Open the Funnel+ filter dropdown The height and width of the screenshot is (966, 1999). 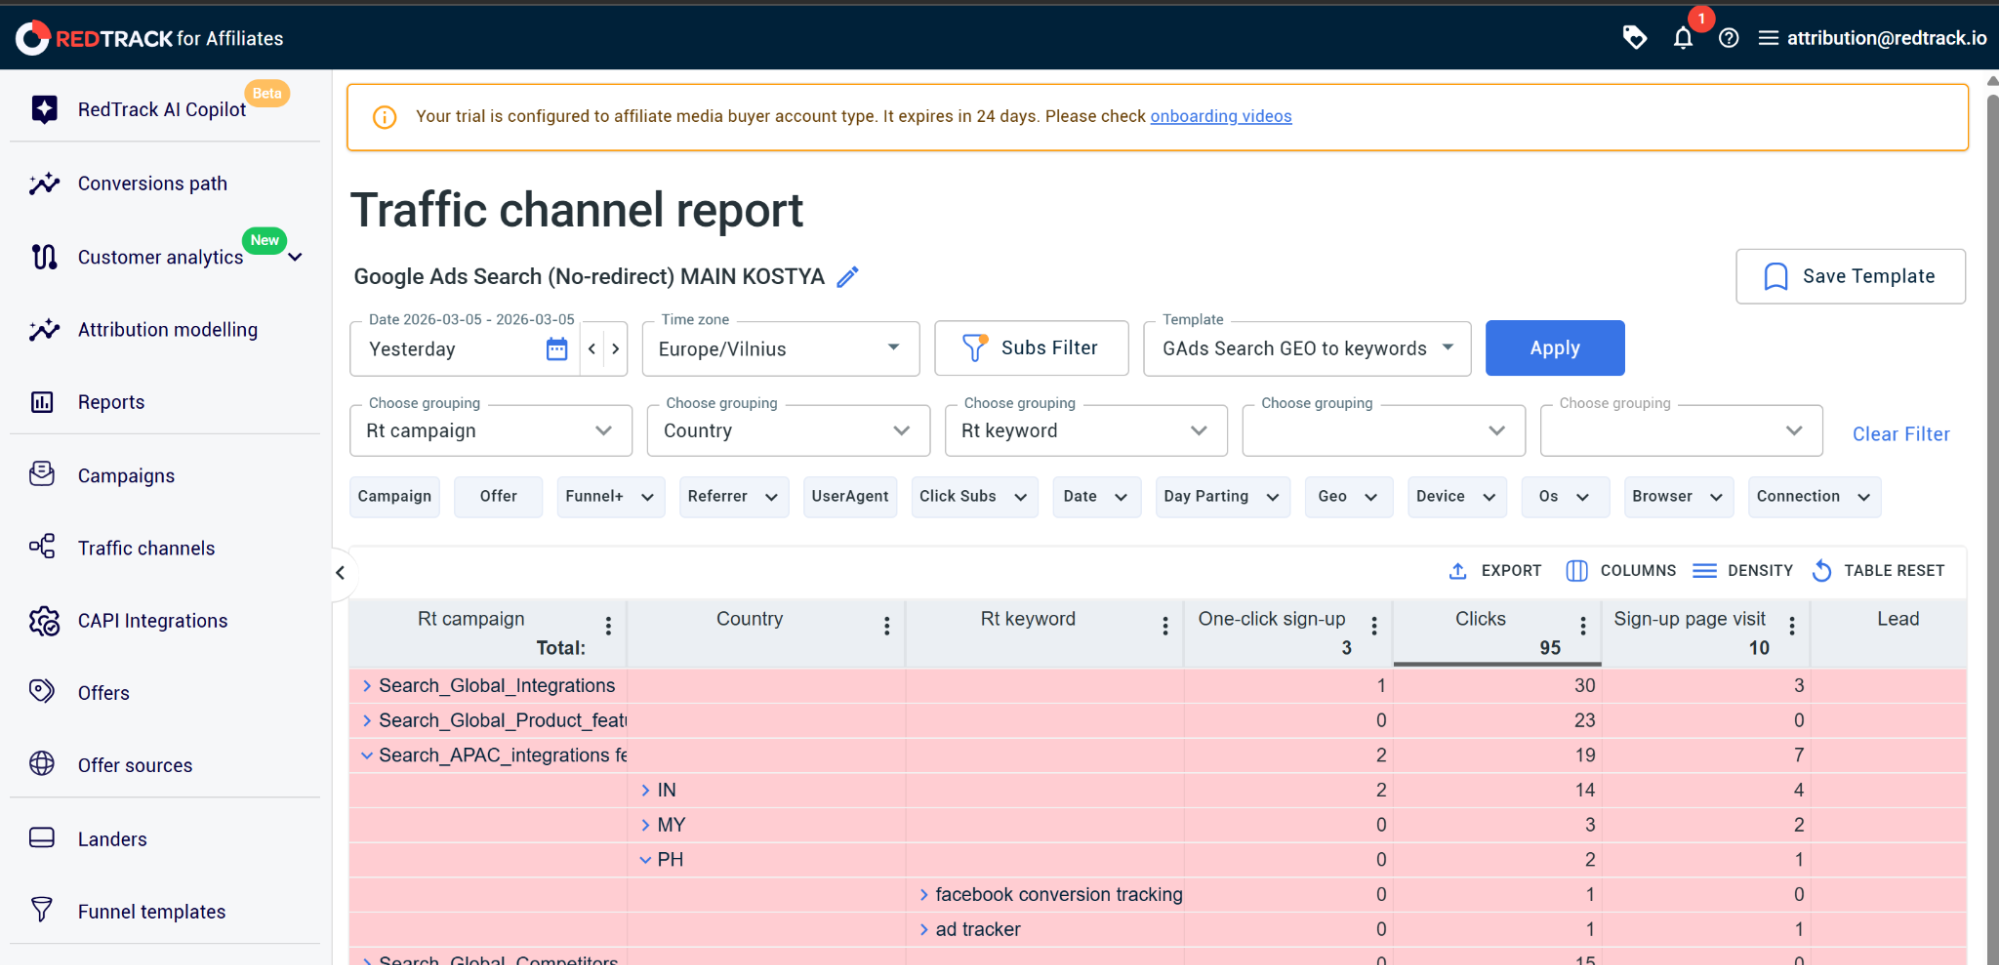pos(611,497)
